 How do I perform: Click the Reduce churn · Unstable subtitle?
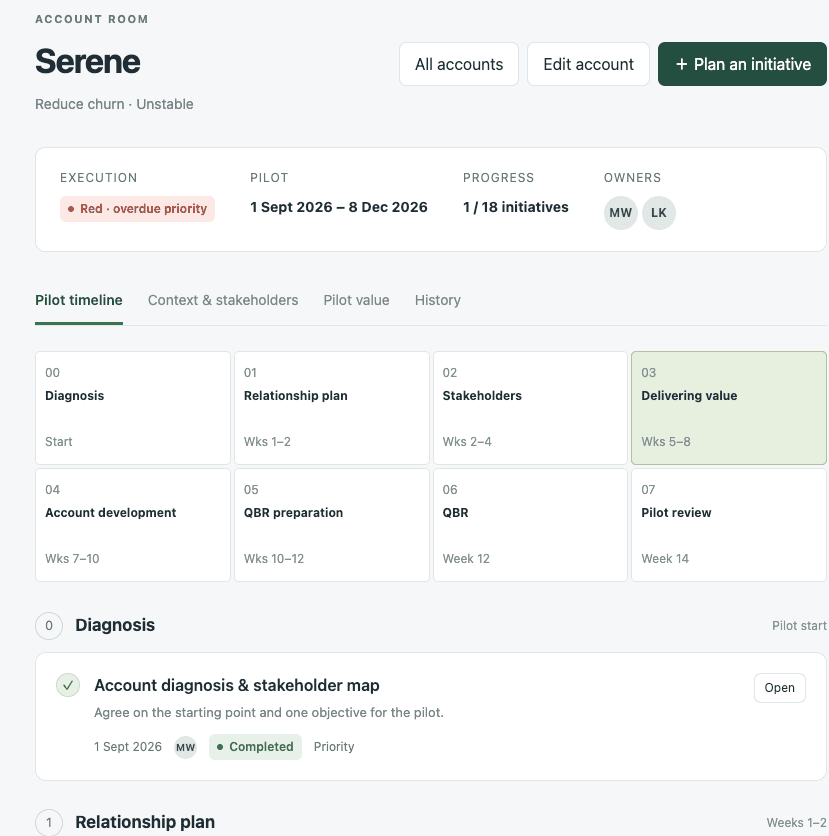click(x=114, y=104)
